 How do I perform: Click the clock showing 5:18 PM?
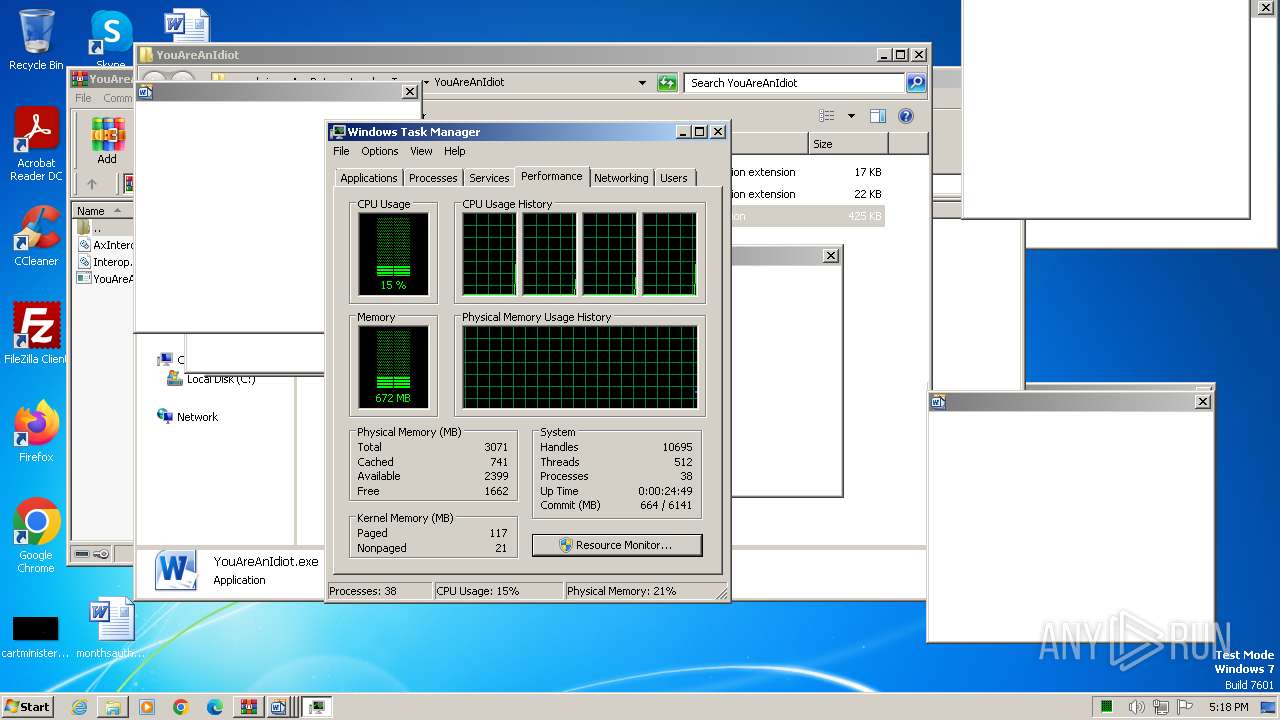(x=1228, y=707)
